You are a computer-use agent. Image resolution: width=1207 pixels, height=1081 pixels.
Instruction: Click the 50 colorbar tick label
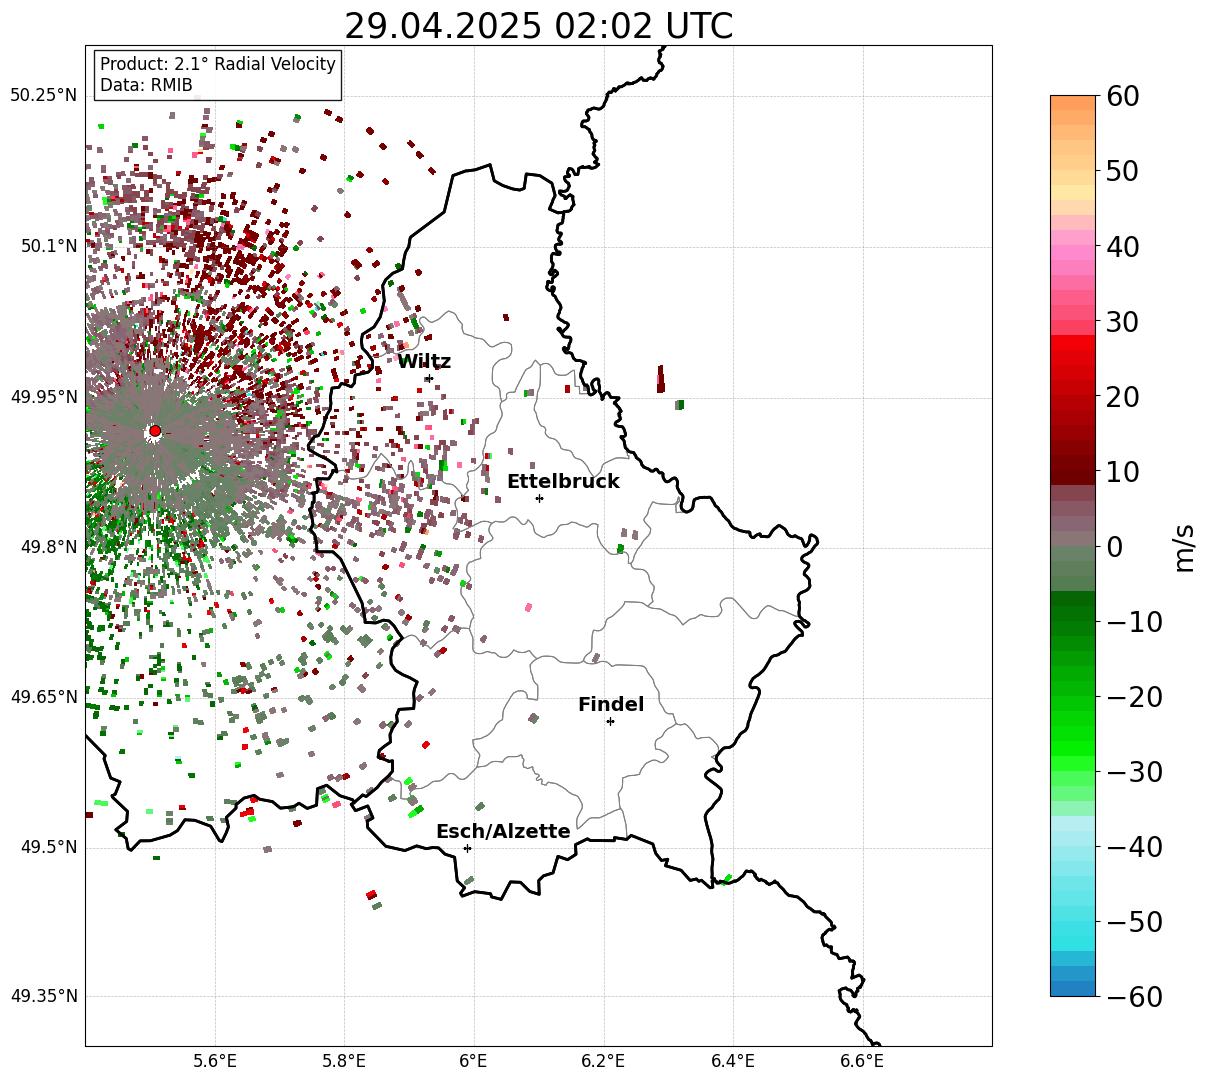[x=1125, y=171]
